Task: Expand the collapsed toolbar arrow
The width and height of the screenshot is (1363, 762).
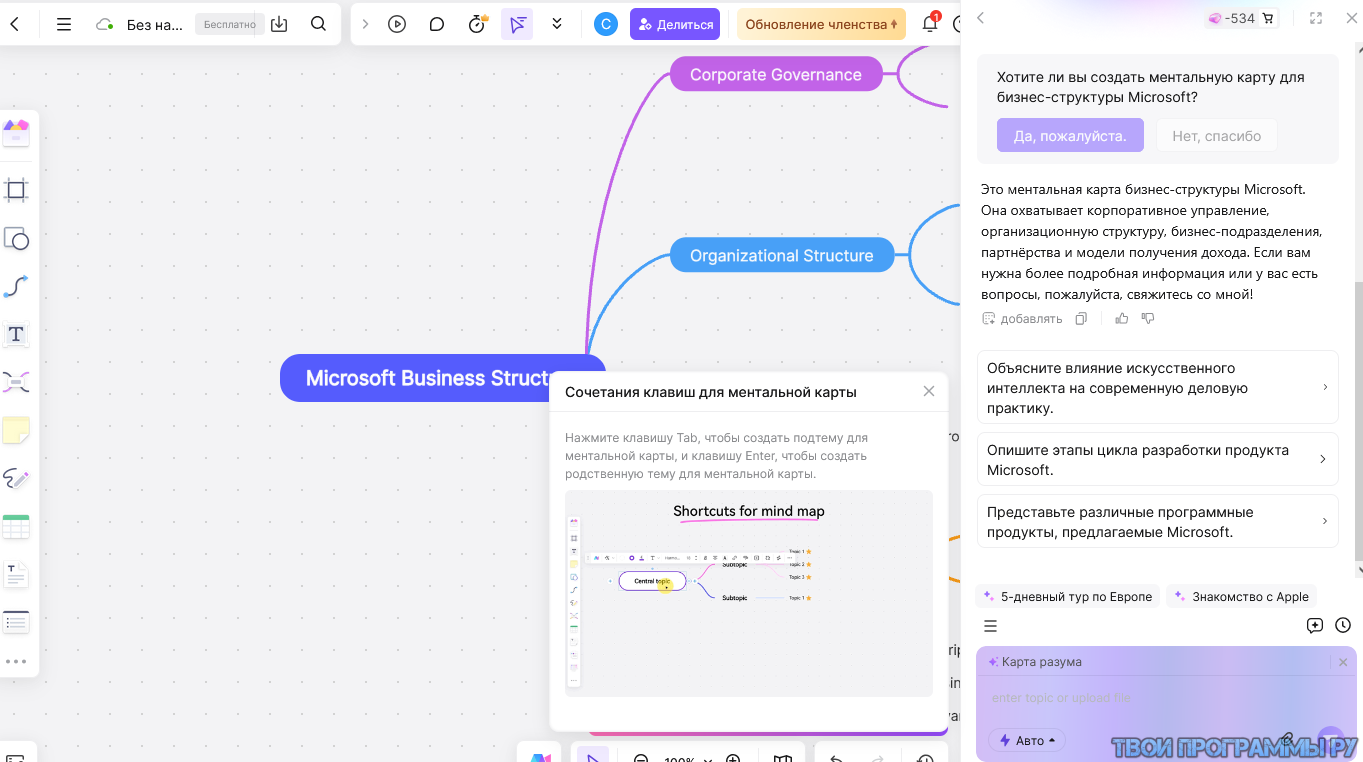Action: (x=365, y=24)
